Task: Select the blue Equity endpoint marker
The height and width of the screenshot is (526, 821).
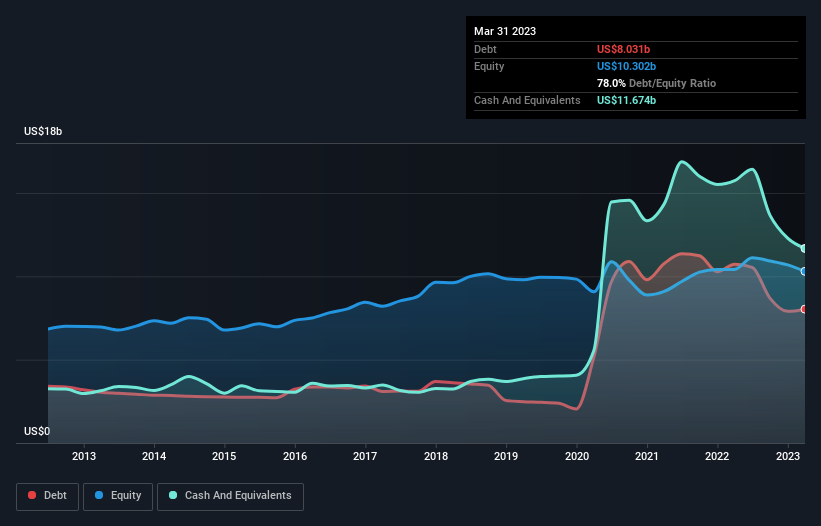Action: click(804, 271)
